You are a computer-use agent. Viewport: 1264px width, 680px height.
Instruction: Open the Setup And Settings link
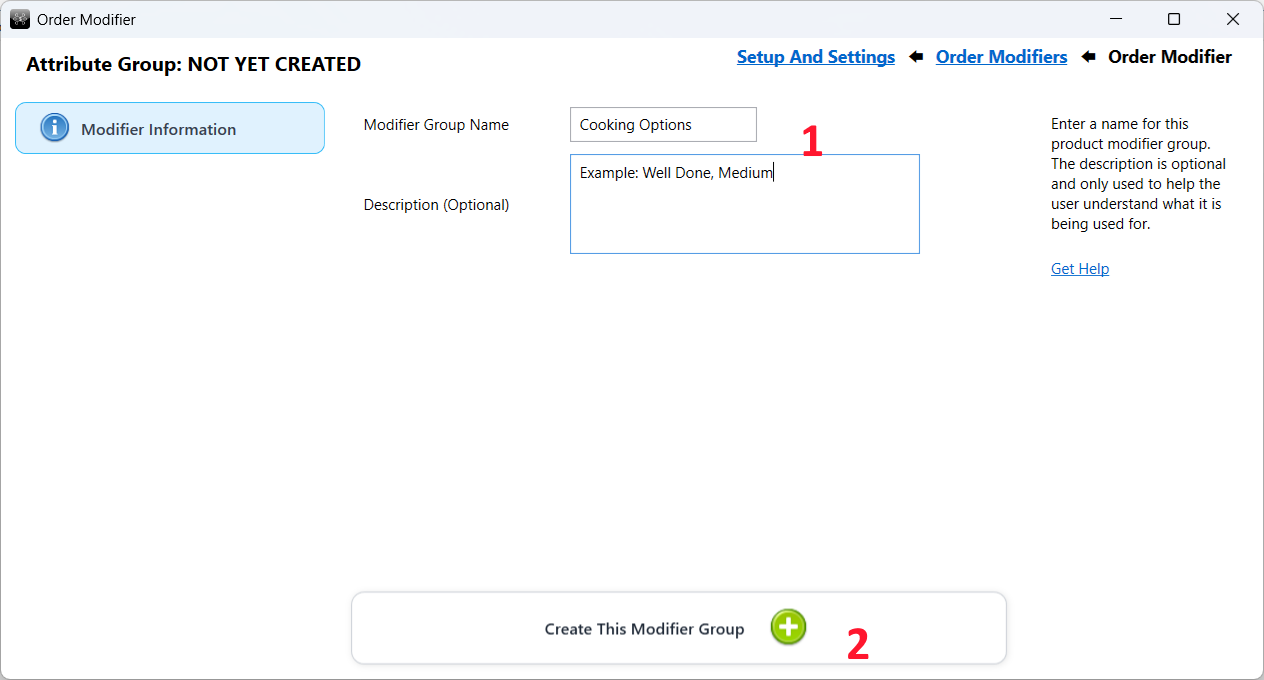pos(816,57)
